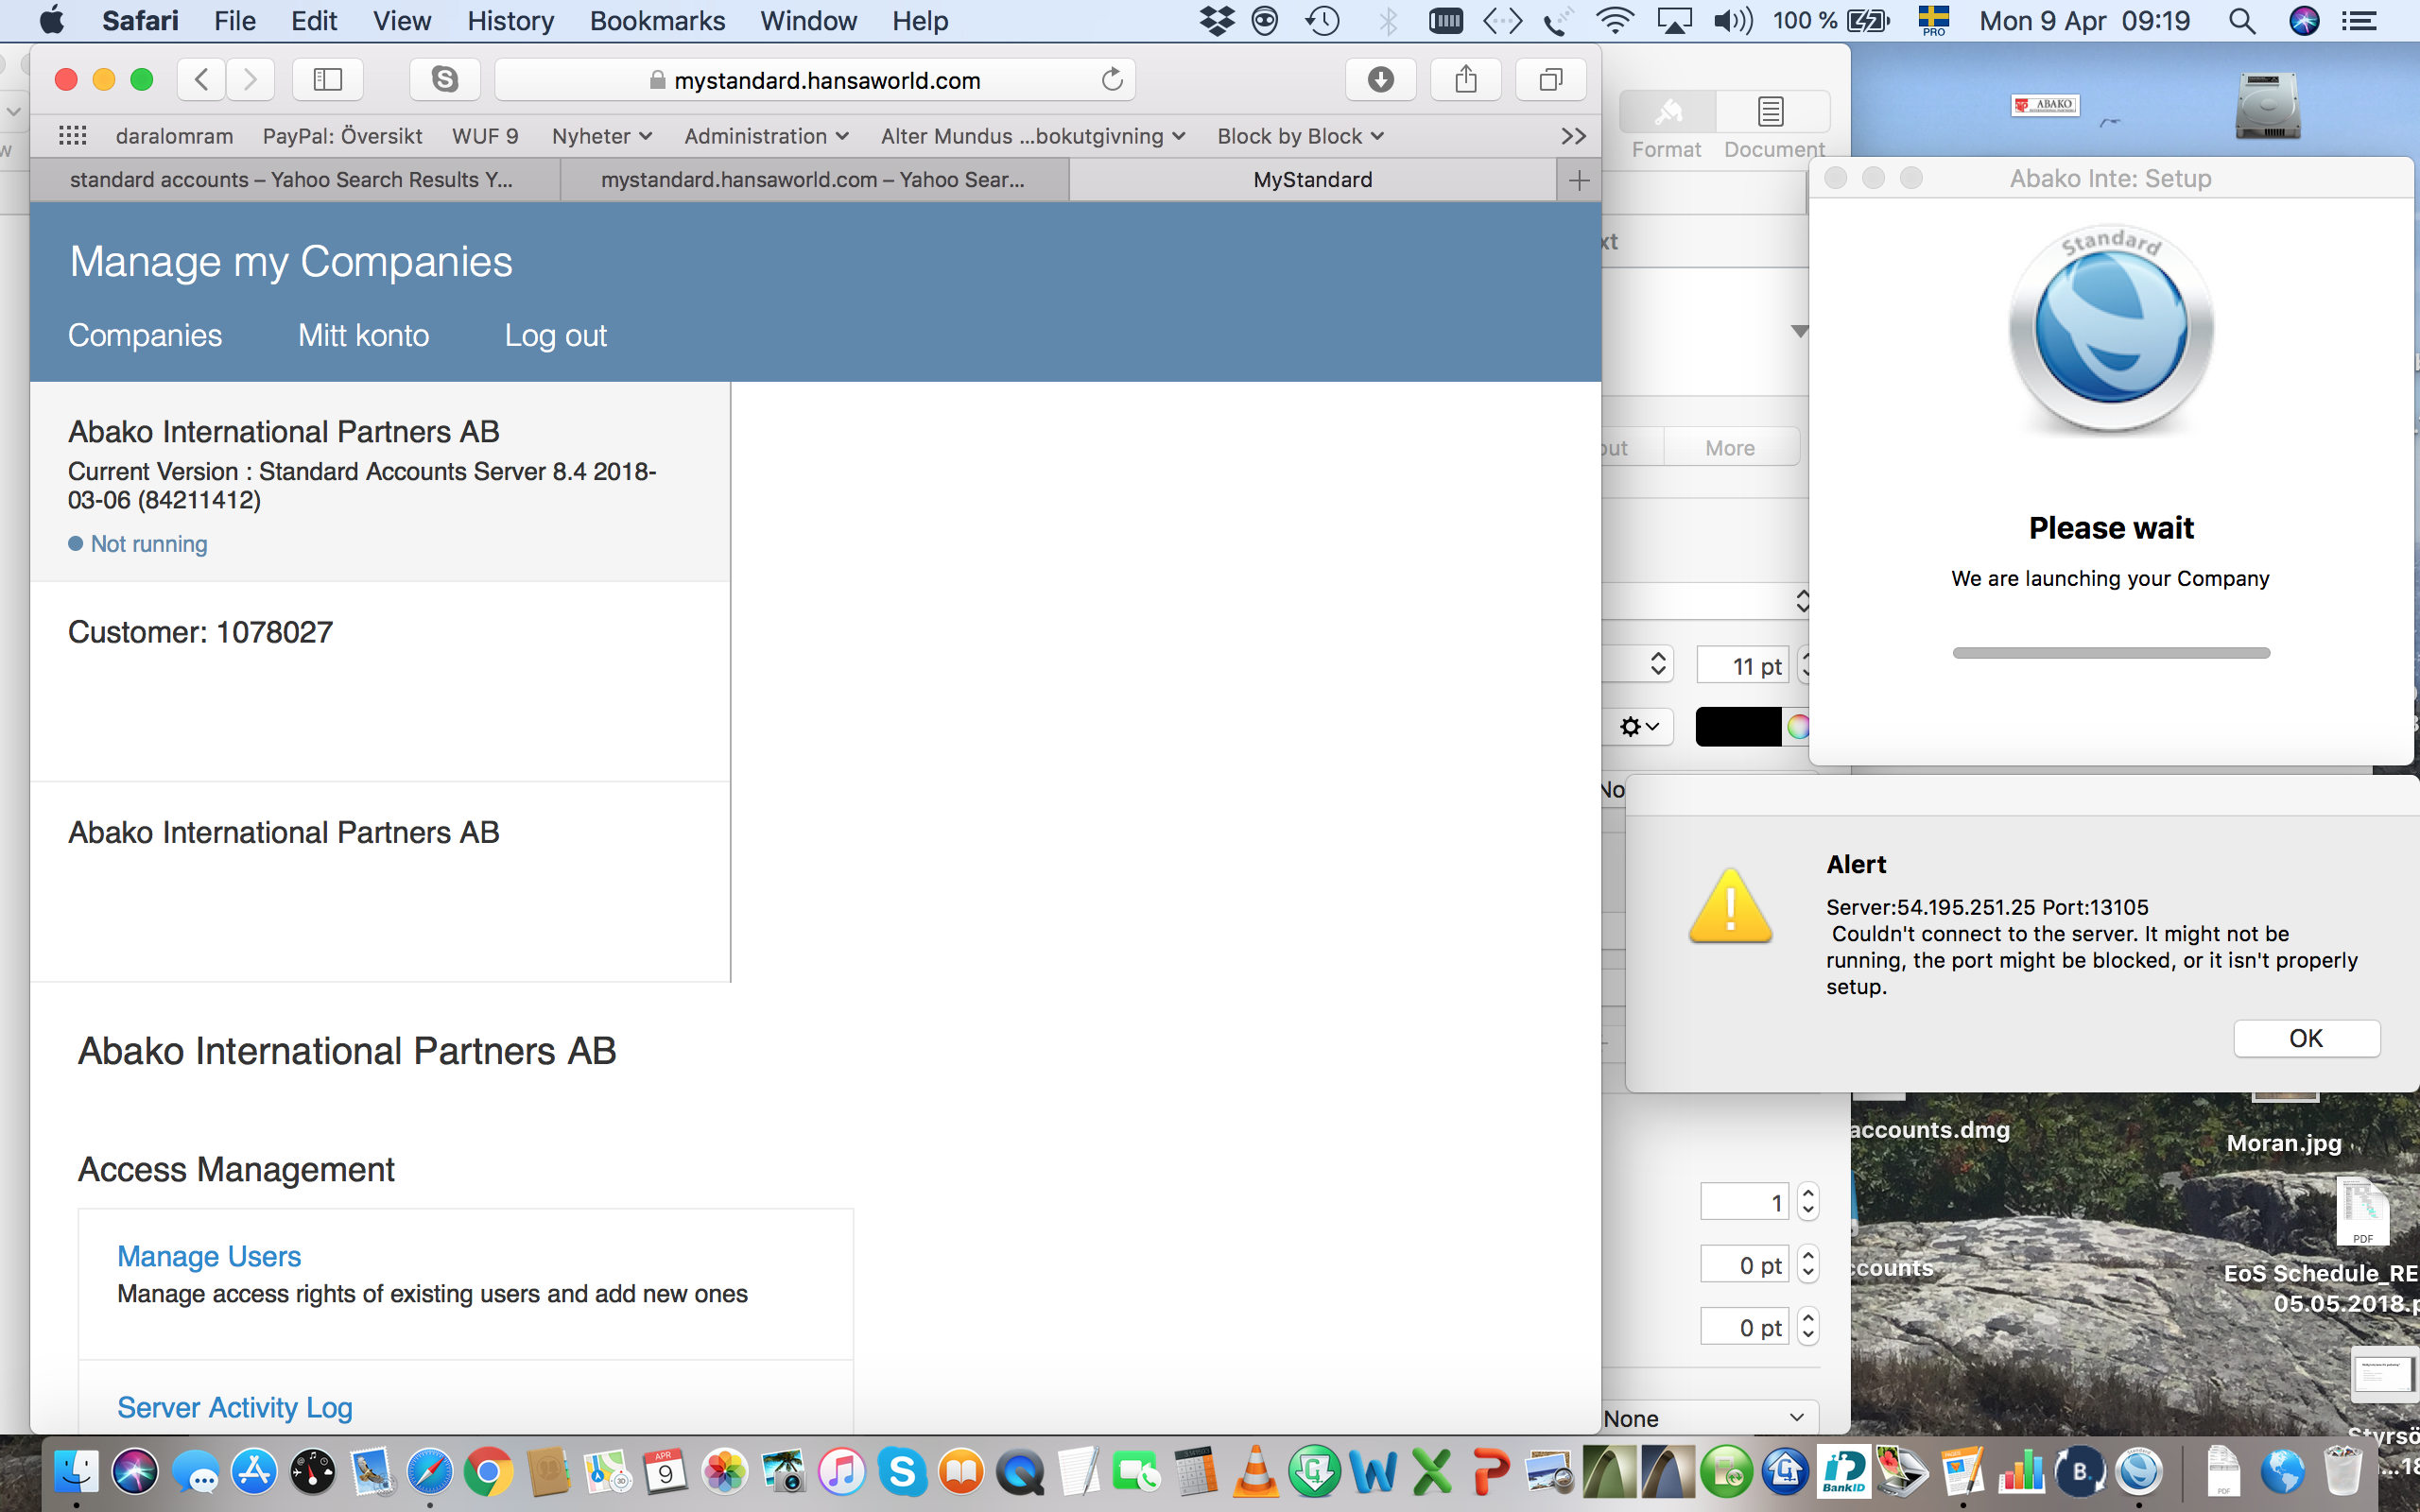
Task: Open Finder from the Dock
Action: click(x=76, y=1472)
